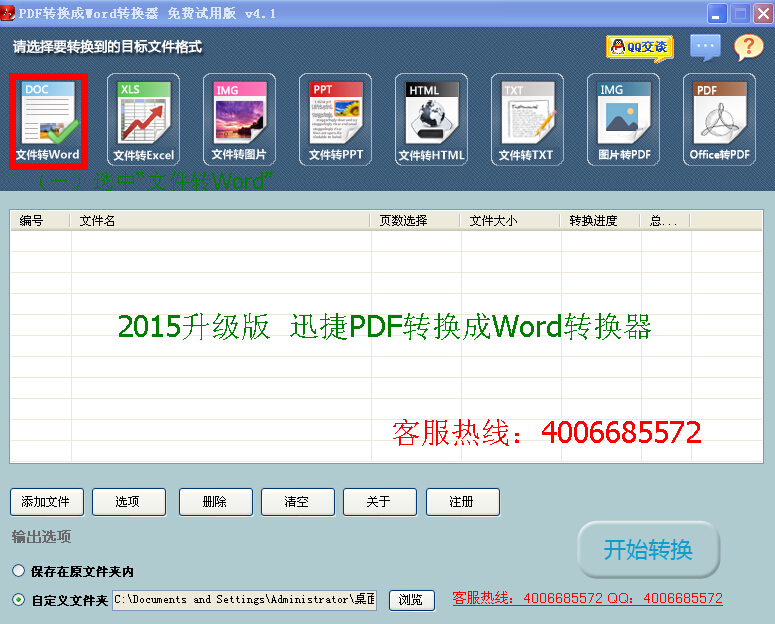The width and height of the screenshot is (775, 624).
Task: Click the output folder path field
Action: pyautogui.click(x=245, y=600)
